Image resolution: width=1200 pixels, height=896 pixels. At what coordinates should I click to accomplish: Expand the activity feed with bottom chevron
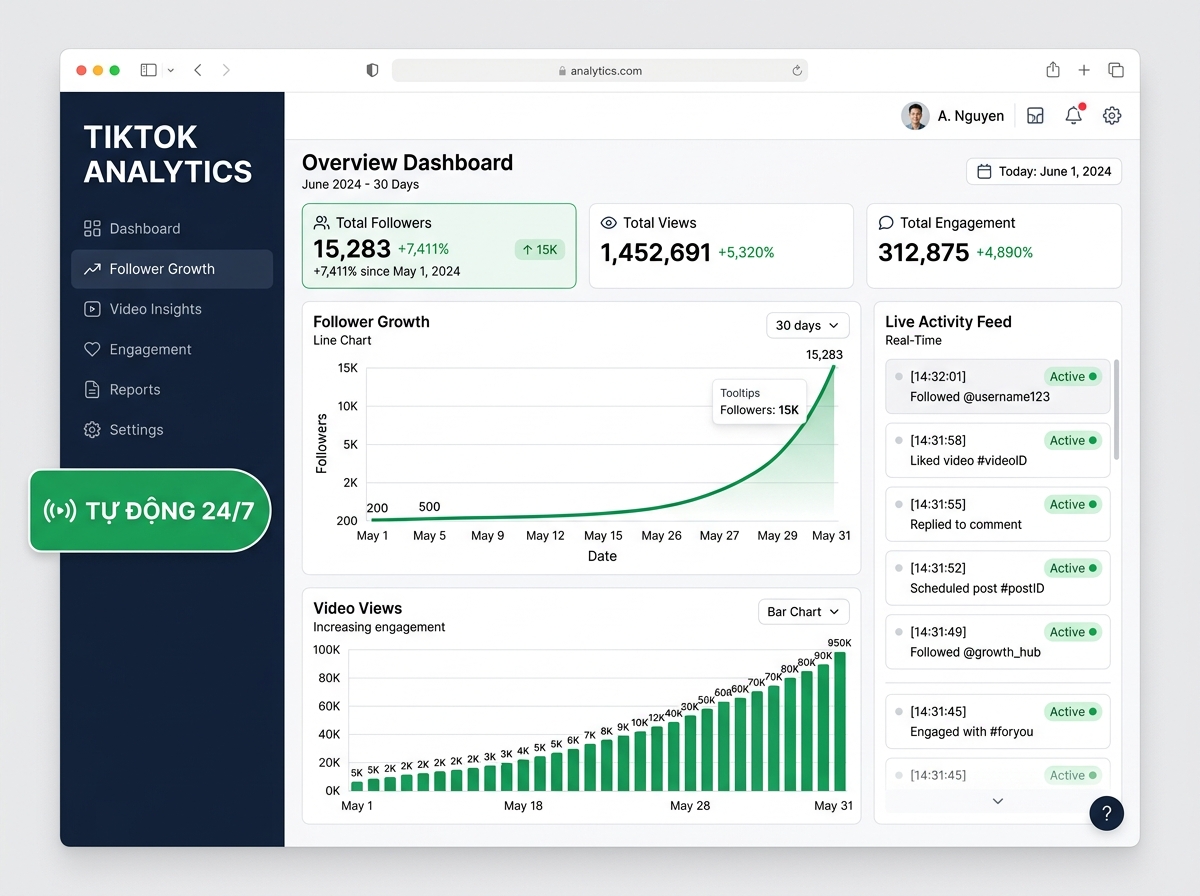(x=997, y=801)
